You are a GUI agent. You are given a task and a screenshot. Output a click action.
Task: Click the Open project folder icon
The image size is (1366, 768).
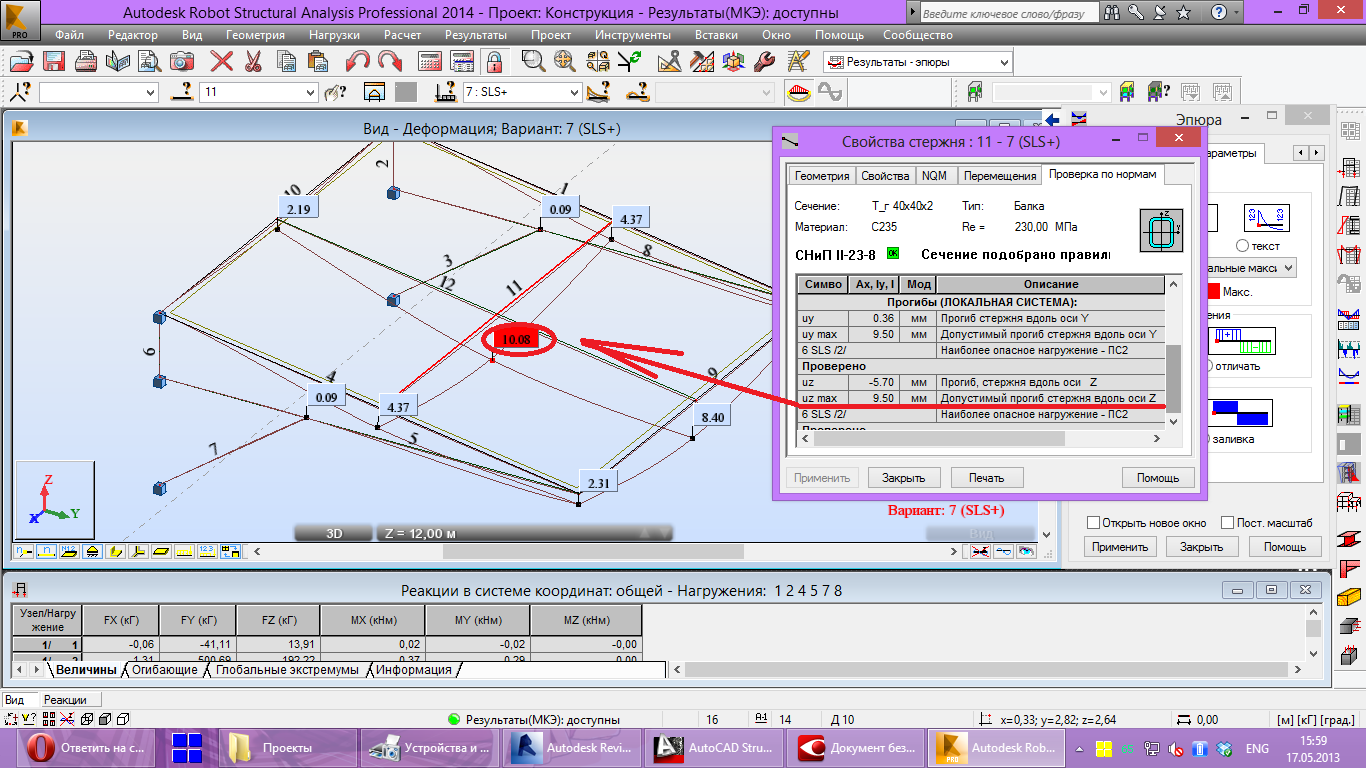coord(22,61)
